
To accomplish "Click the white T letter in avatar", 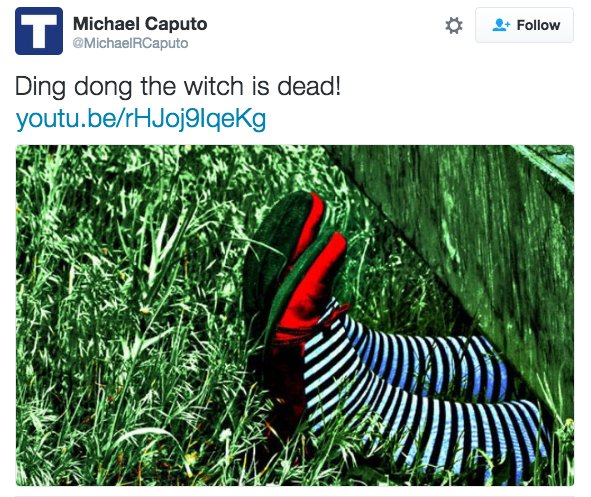I will coord(39,31).
